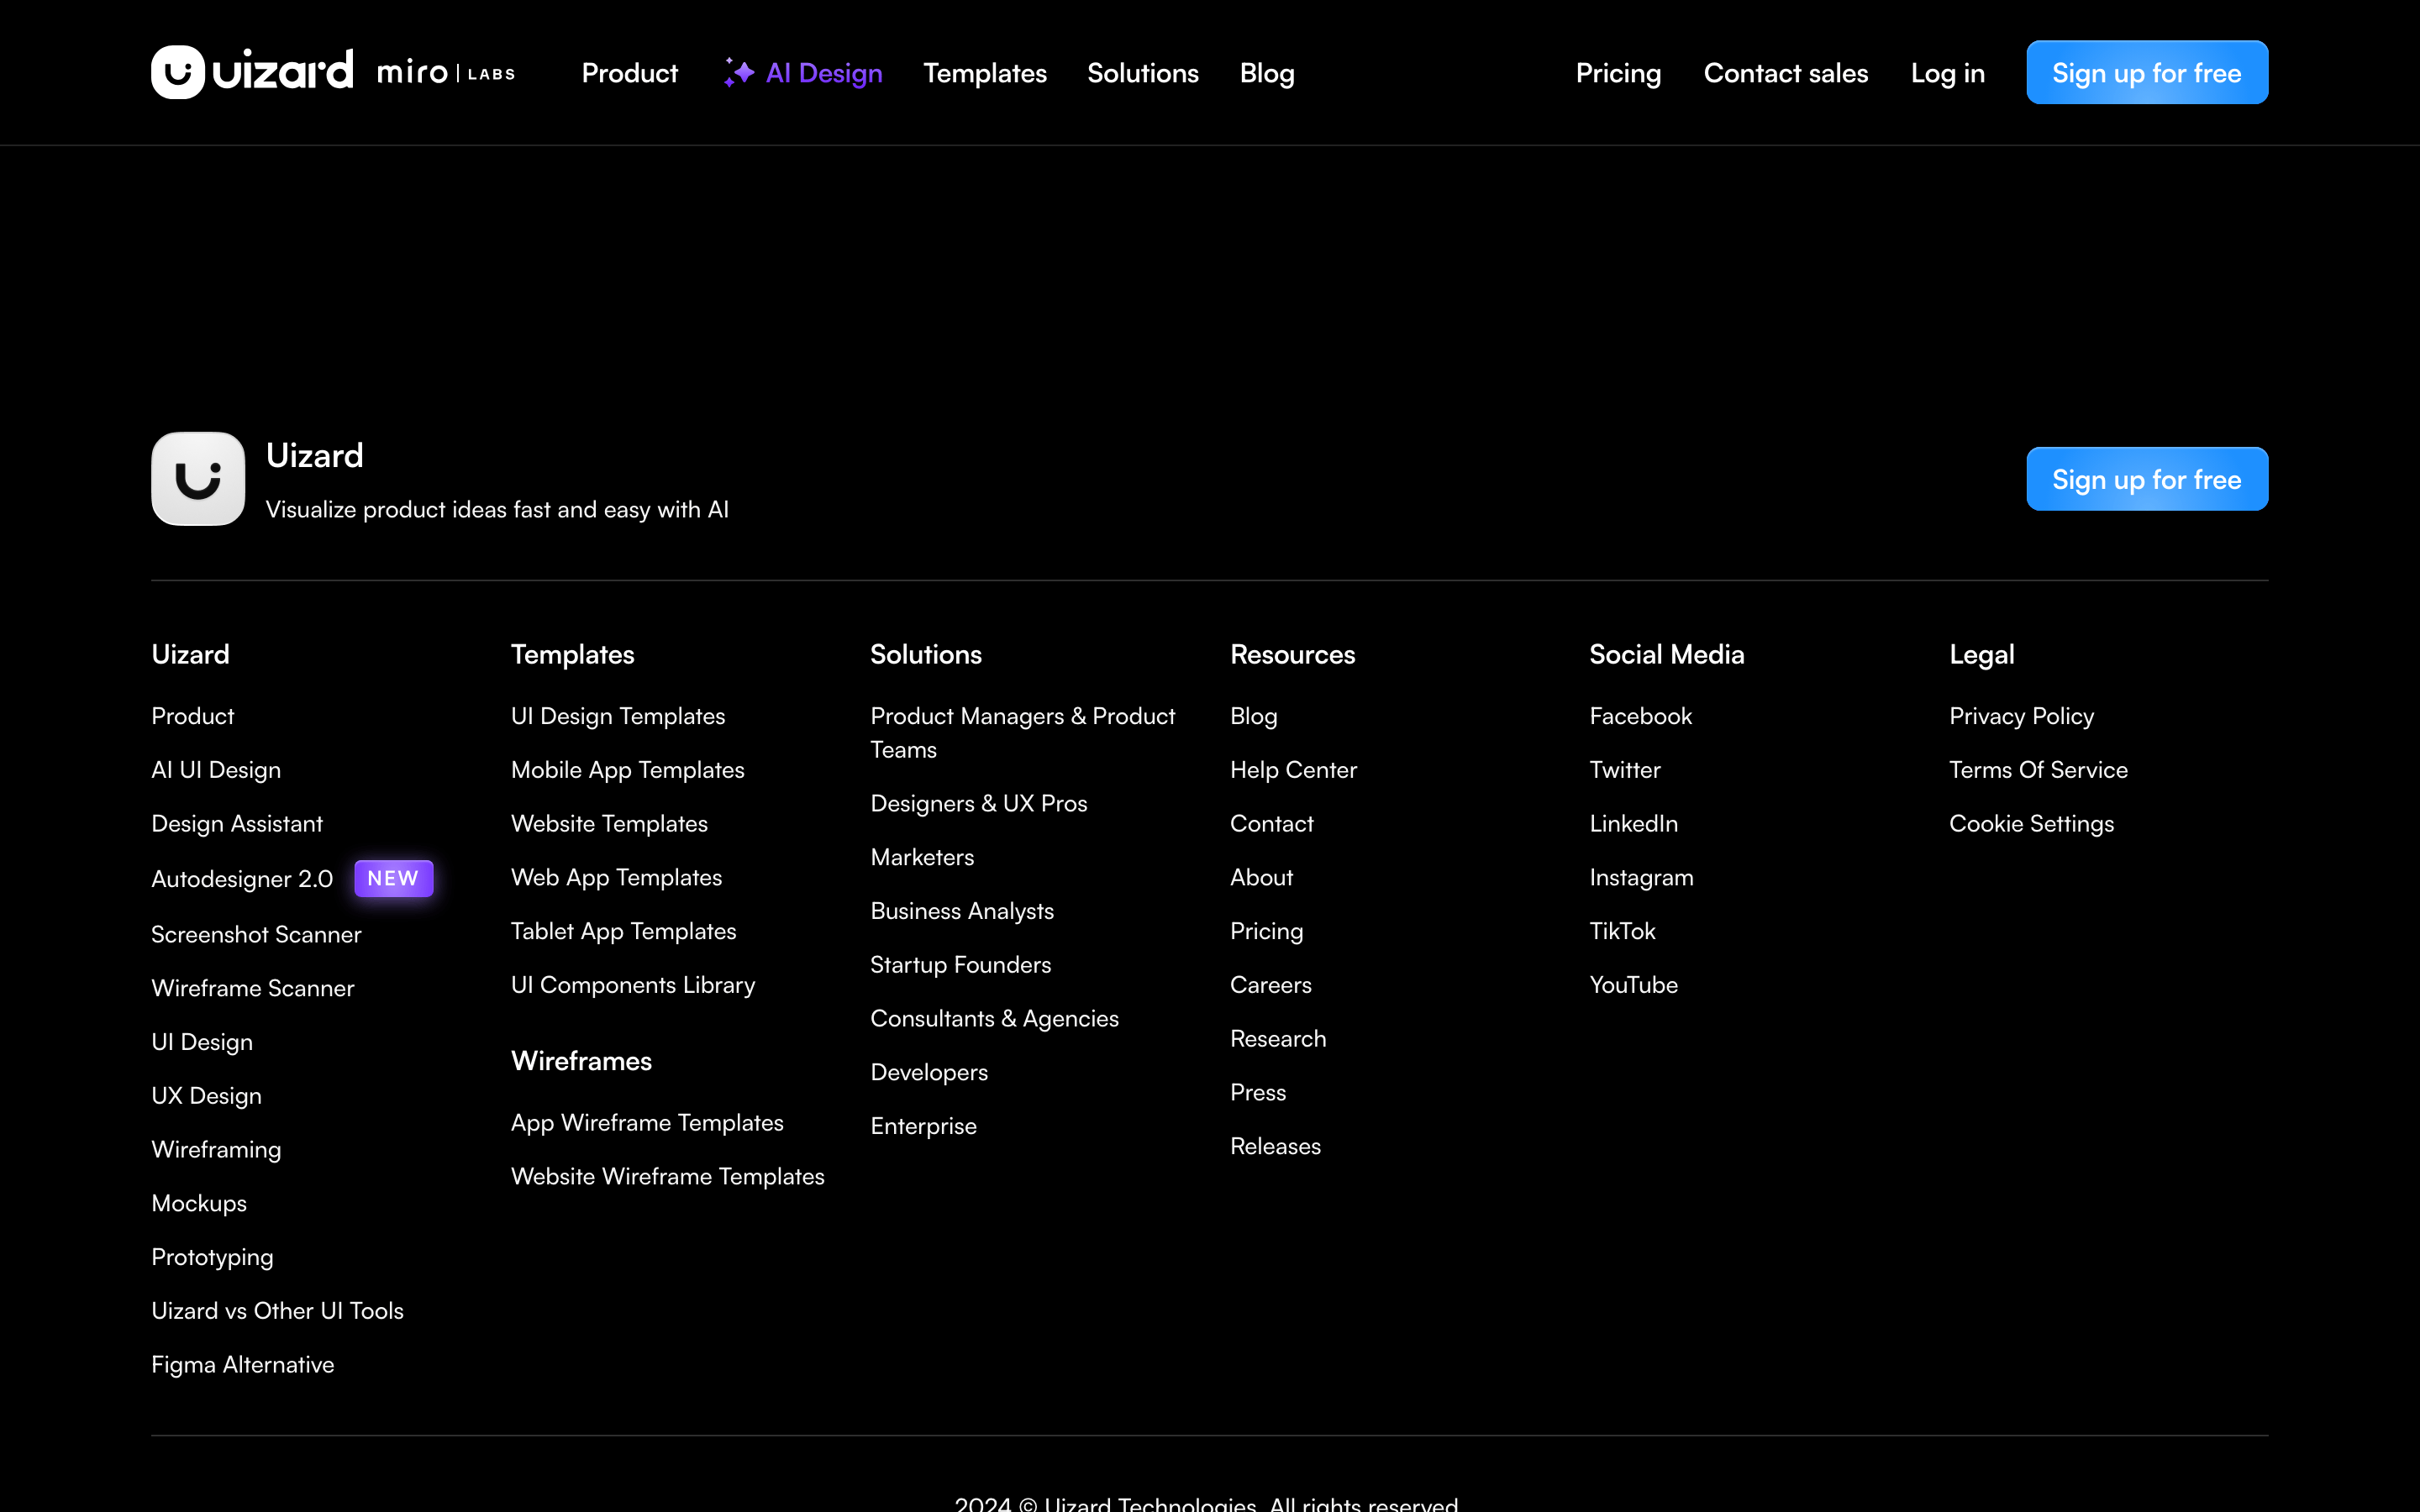
Task: Open the Enterprise solutions link
Action: pyautogui.click(x=923, y=1126)
